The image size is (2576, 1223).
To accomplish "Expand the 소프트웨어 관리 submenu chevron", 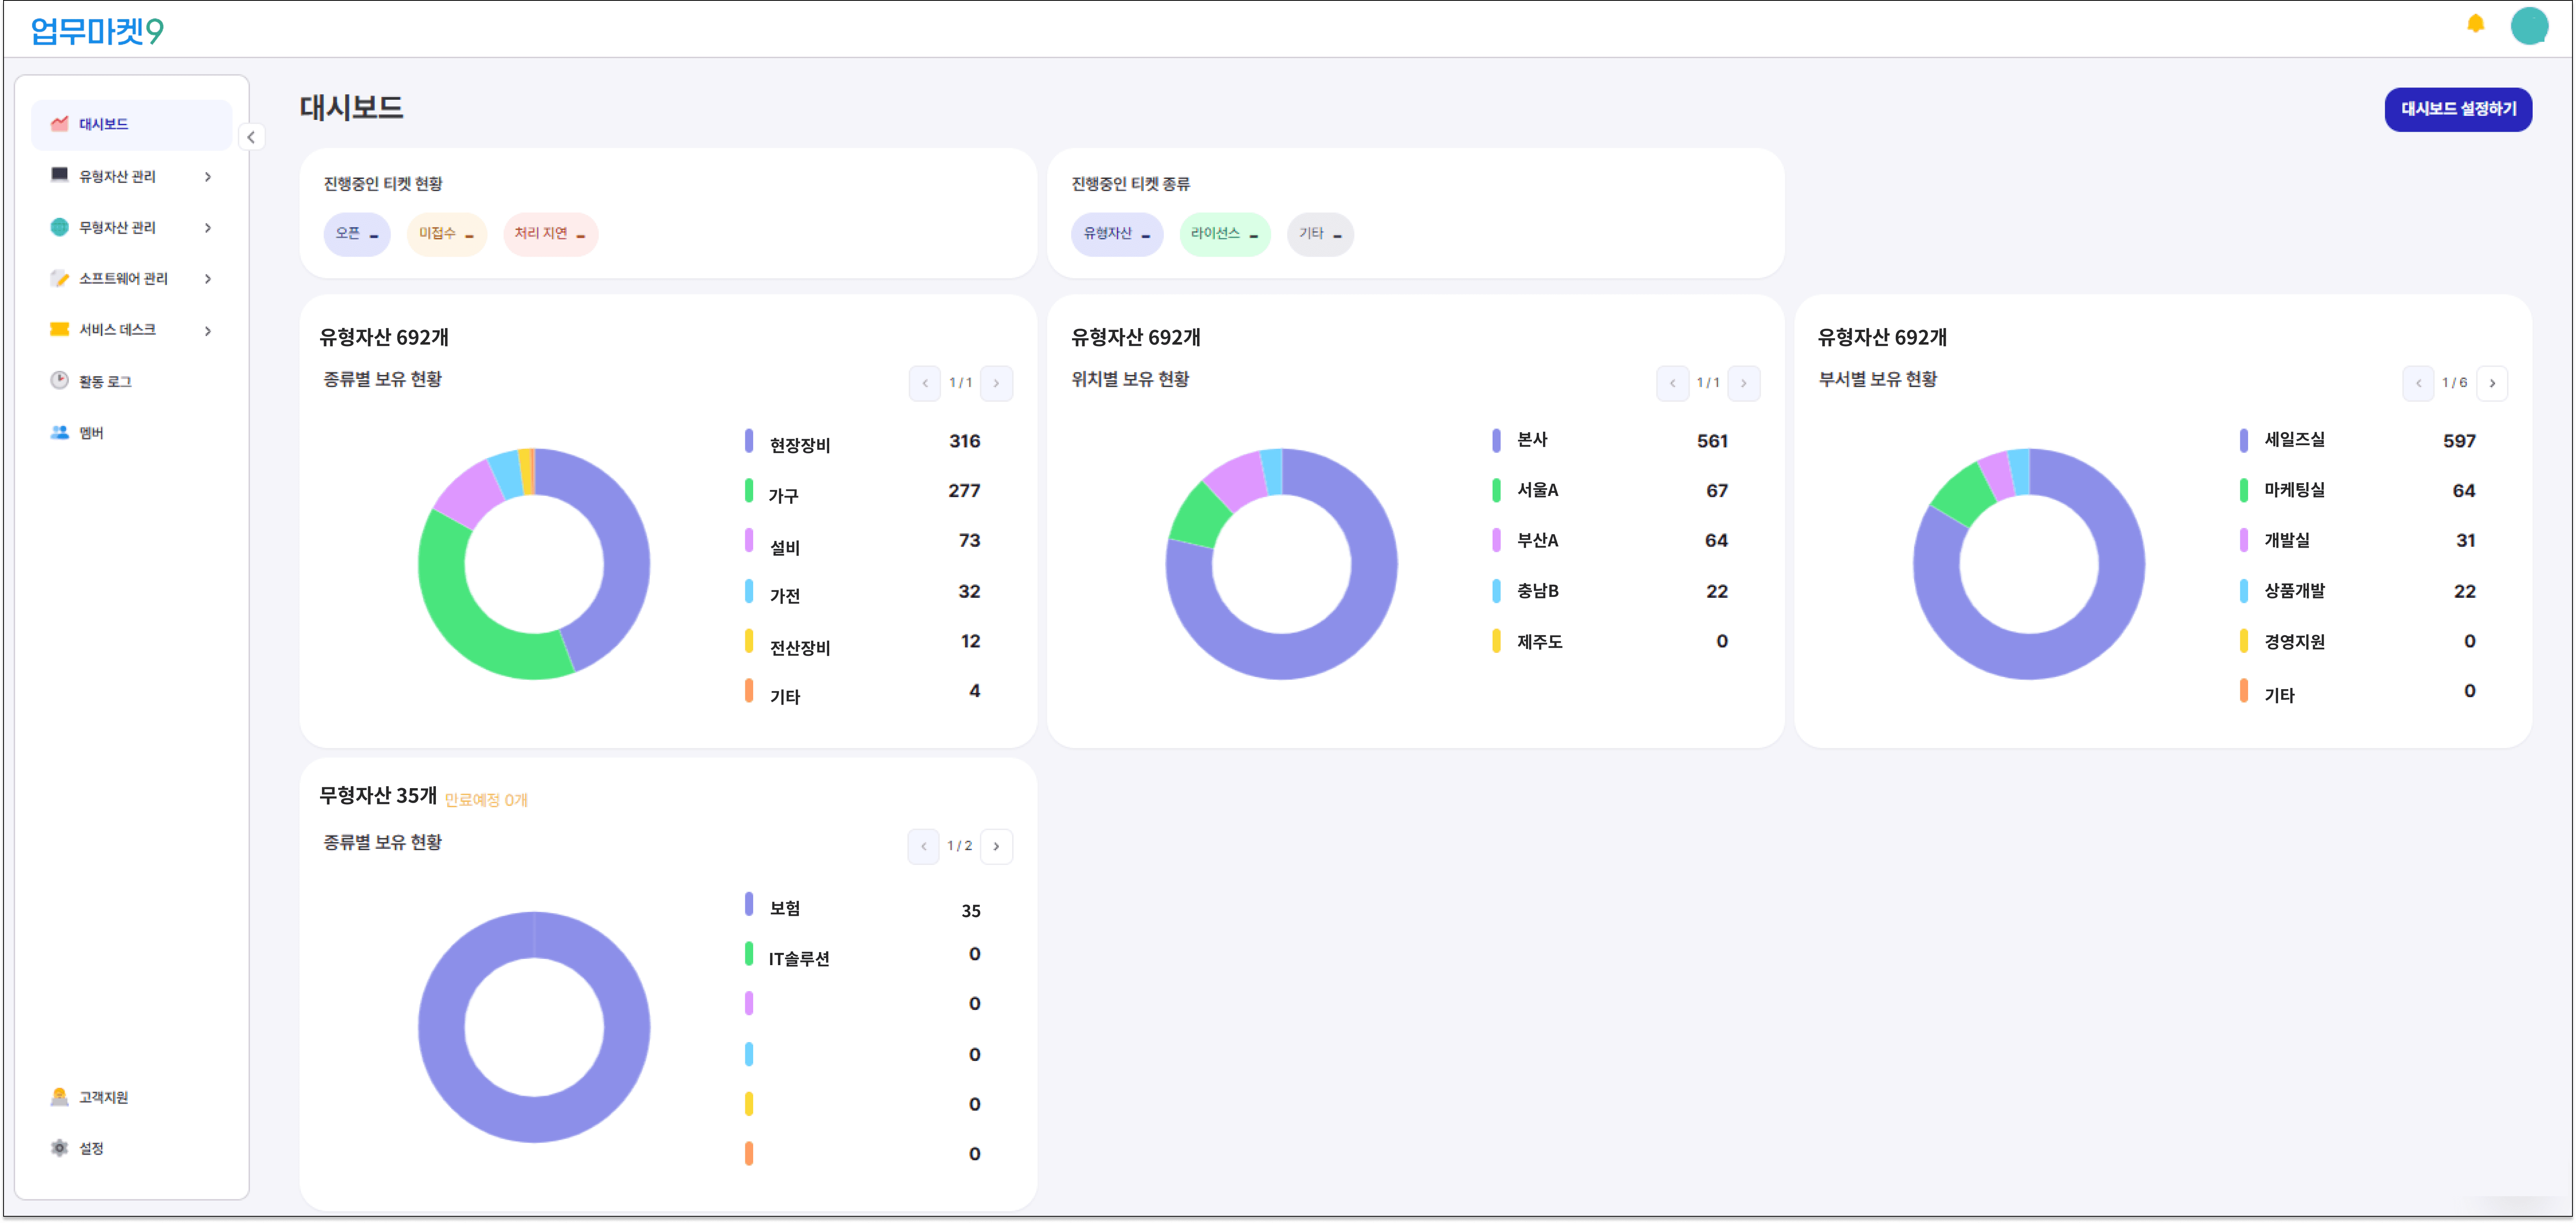I will click(208, 279).
